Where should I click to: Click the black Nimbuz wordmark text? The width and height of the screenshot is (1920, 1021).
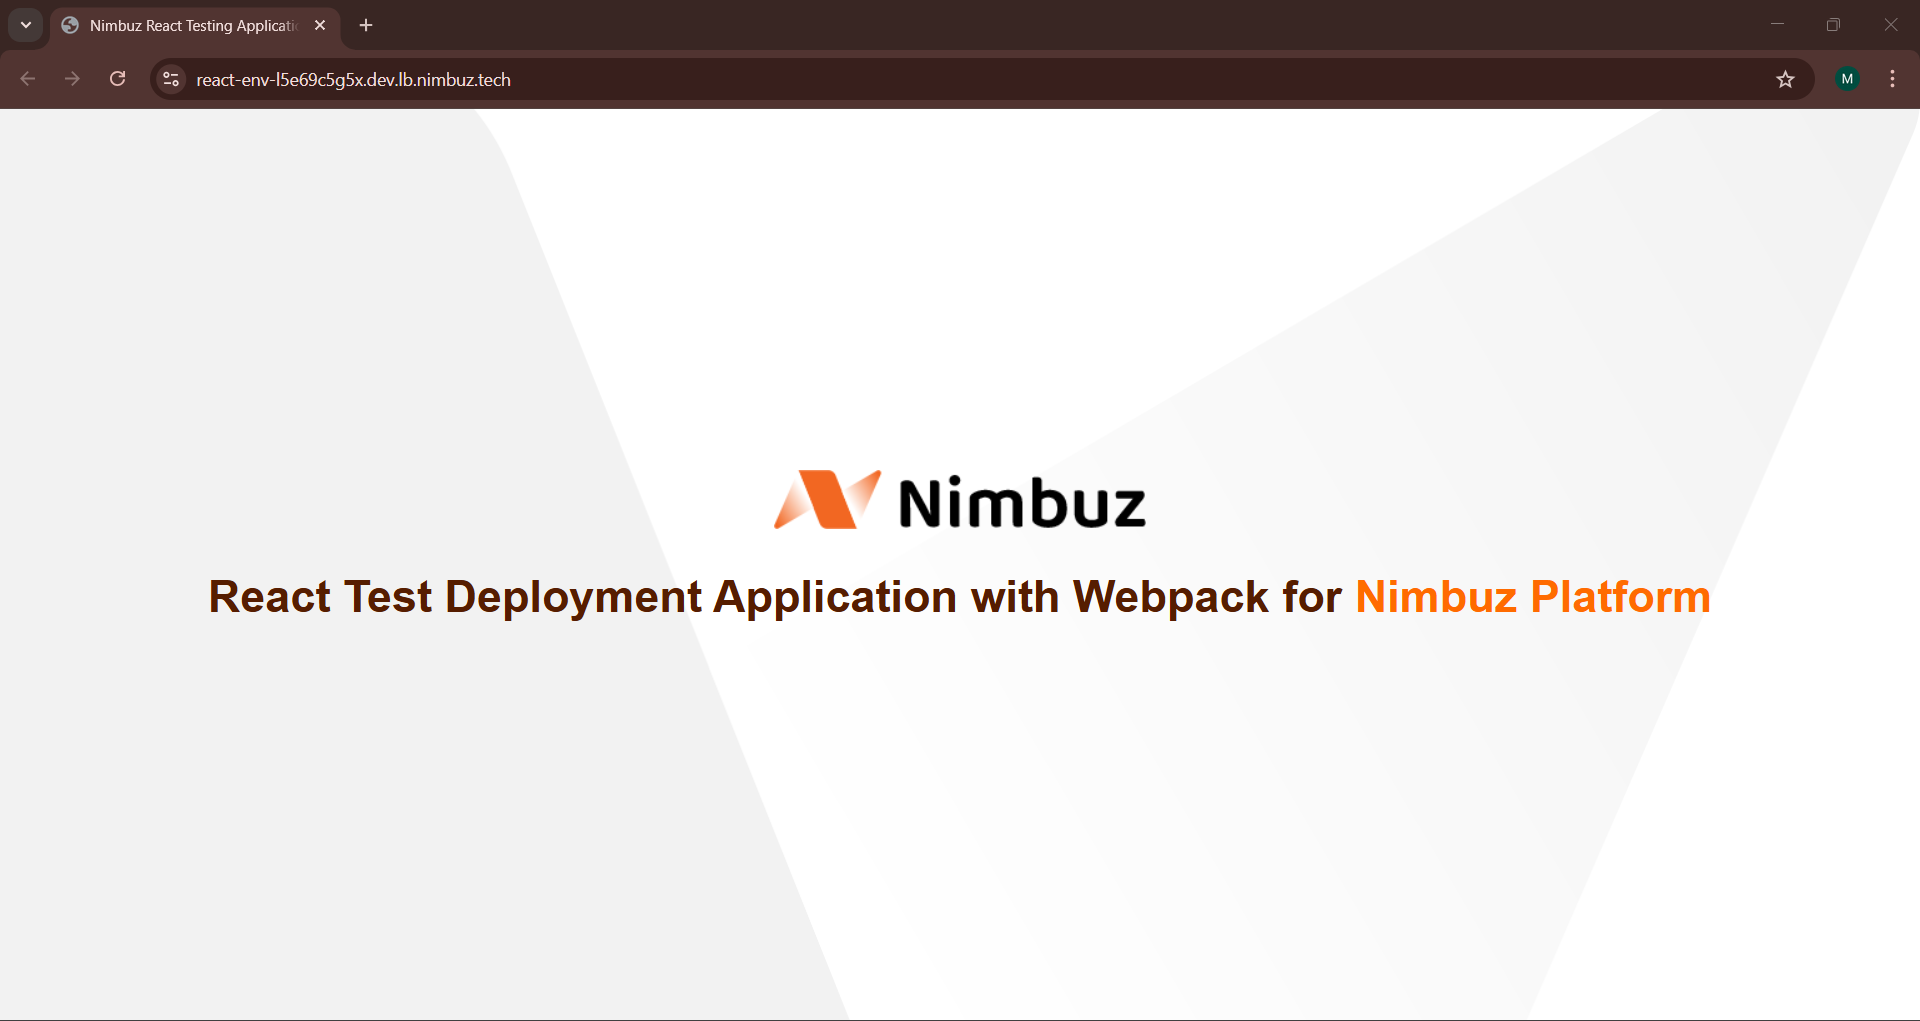[1022, 502]
